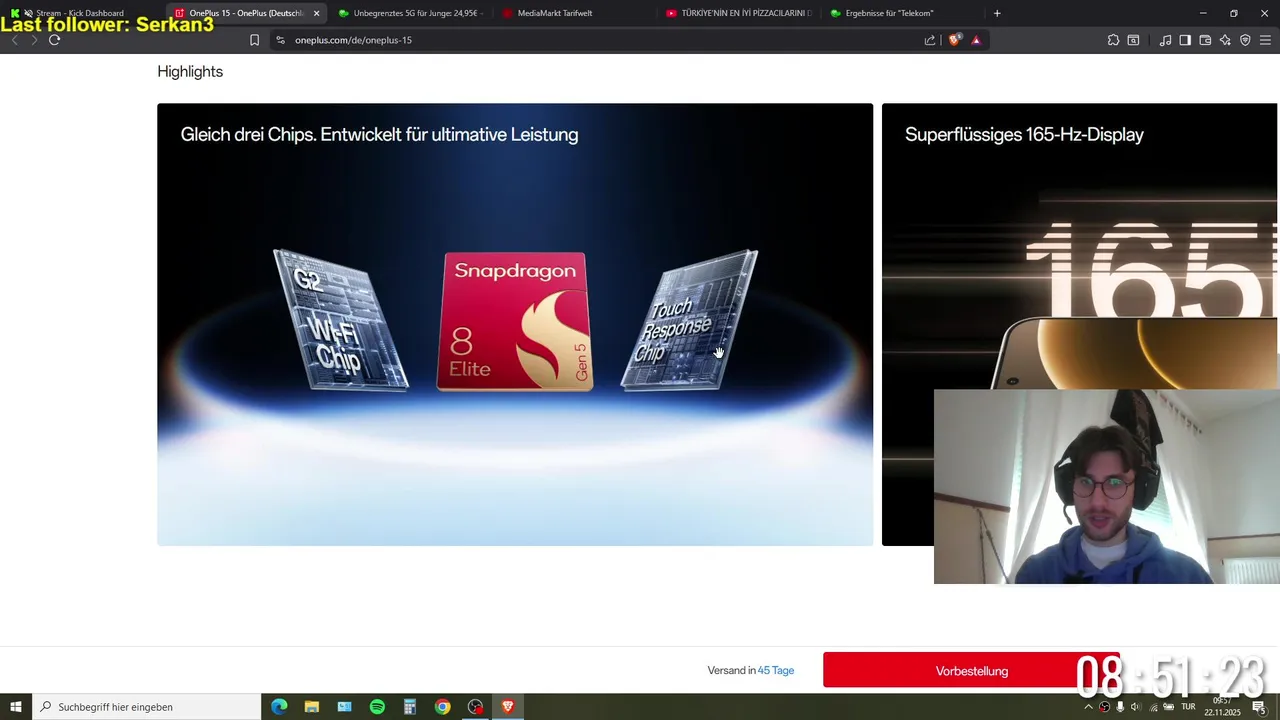The image size is (1280, 720).
Task: Open site info icon beside the URL
Action: pyautogui.click(x=280, y=40)
